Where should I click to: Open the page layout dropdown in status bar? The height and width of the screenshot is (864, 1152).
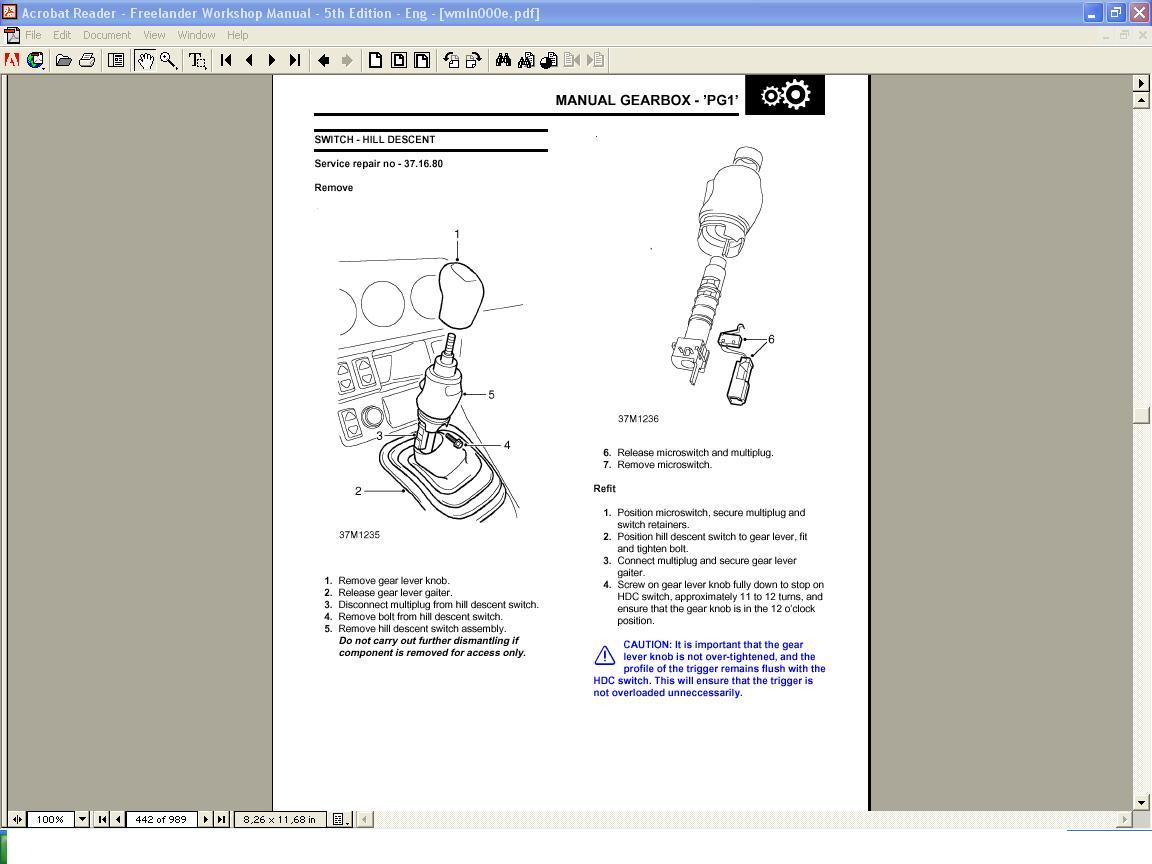339,819
